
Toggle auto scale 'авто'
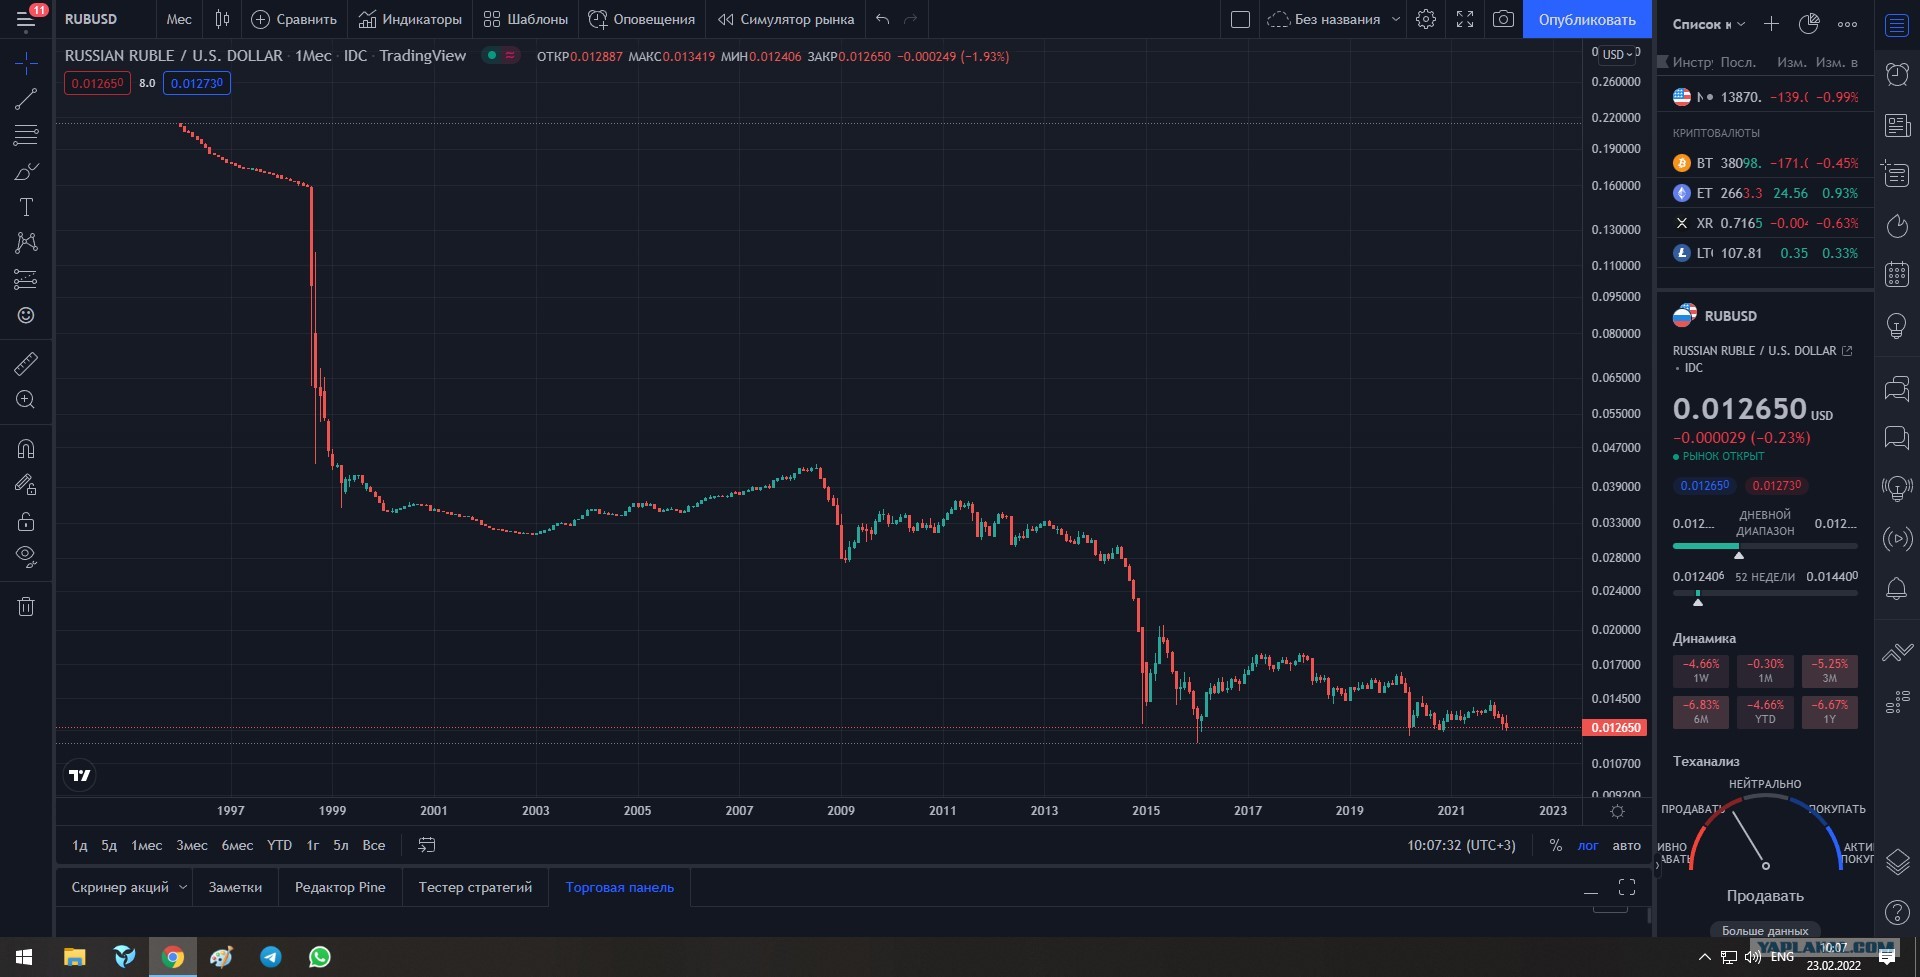[1626, 845]
